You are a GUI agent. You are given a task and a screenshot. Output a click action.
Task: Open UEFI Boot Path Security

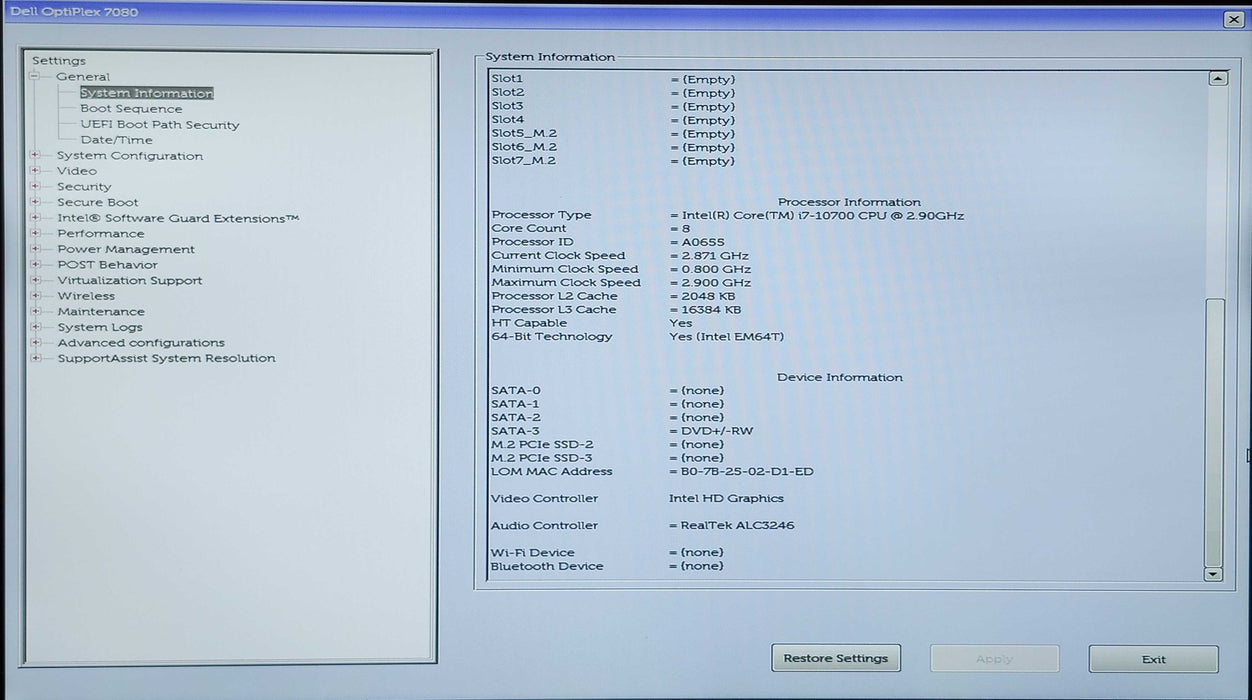pos(160,125)
